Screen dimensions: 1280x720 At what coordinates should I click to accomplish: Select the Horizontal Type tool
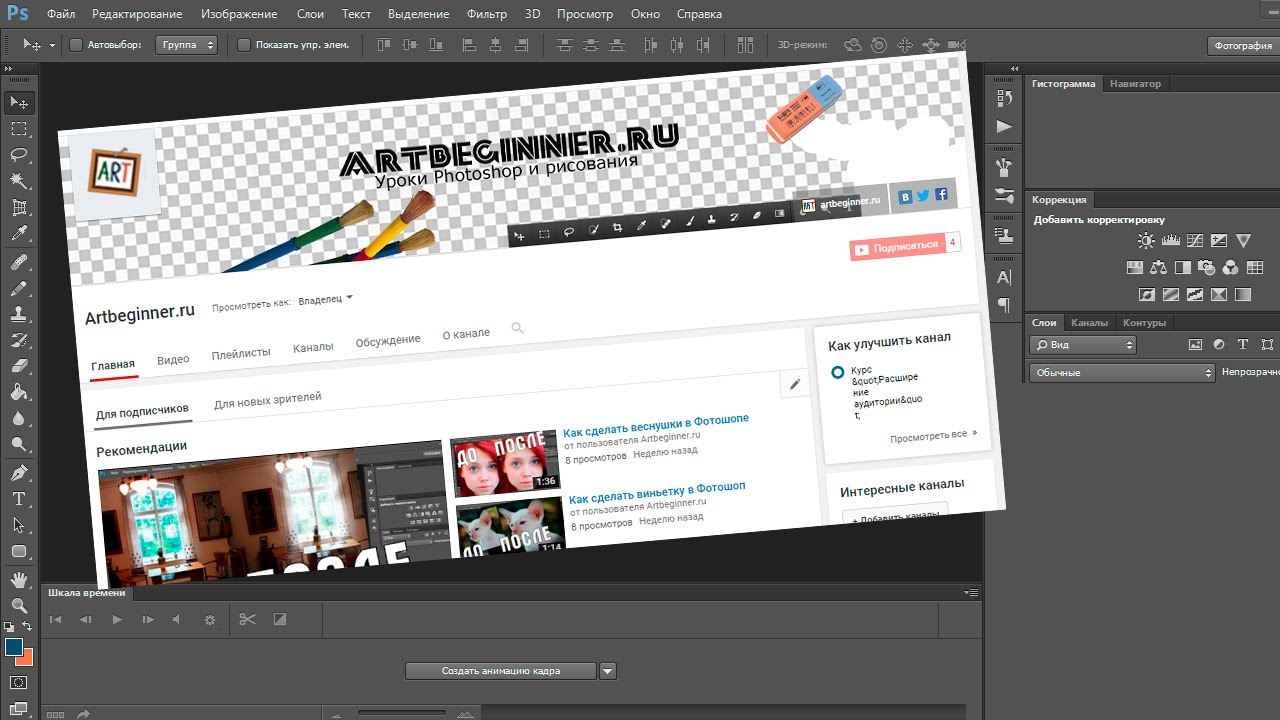pyautogui.click(x=19, y=498)
